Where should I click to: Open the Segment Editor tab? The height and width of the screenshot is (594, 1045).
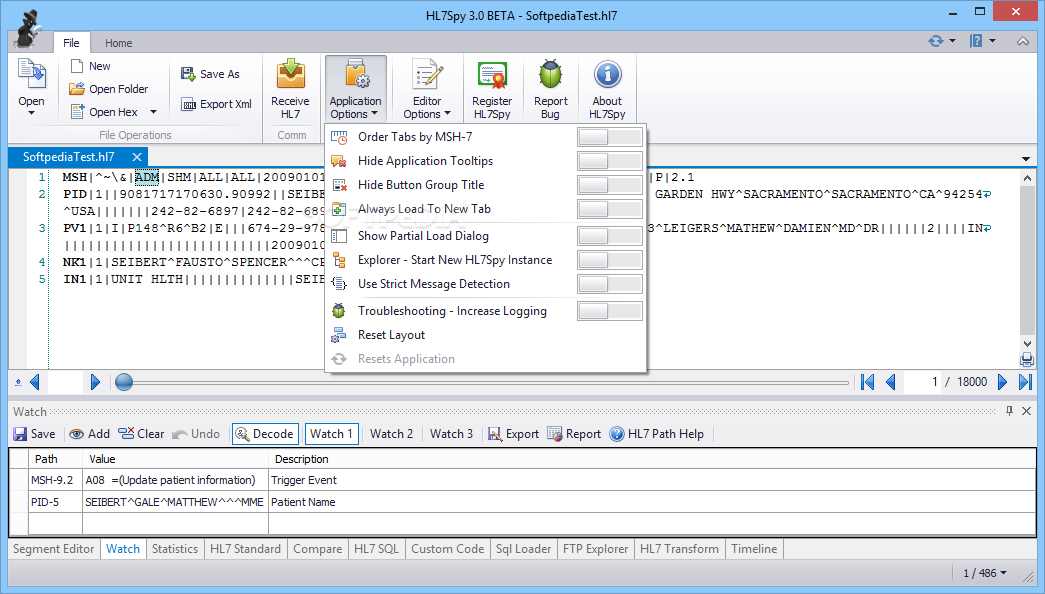53,549
